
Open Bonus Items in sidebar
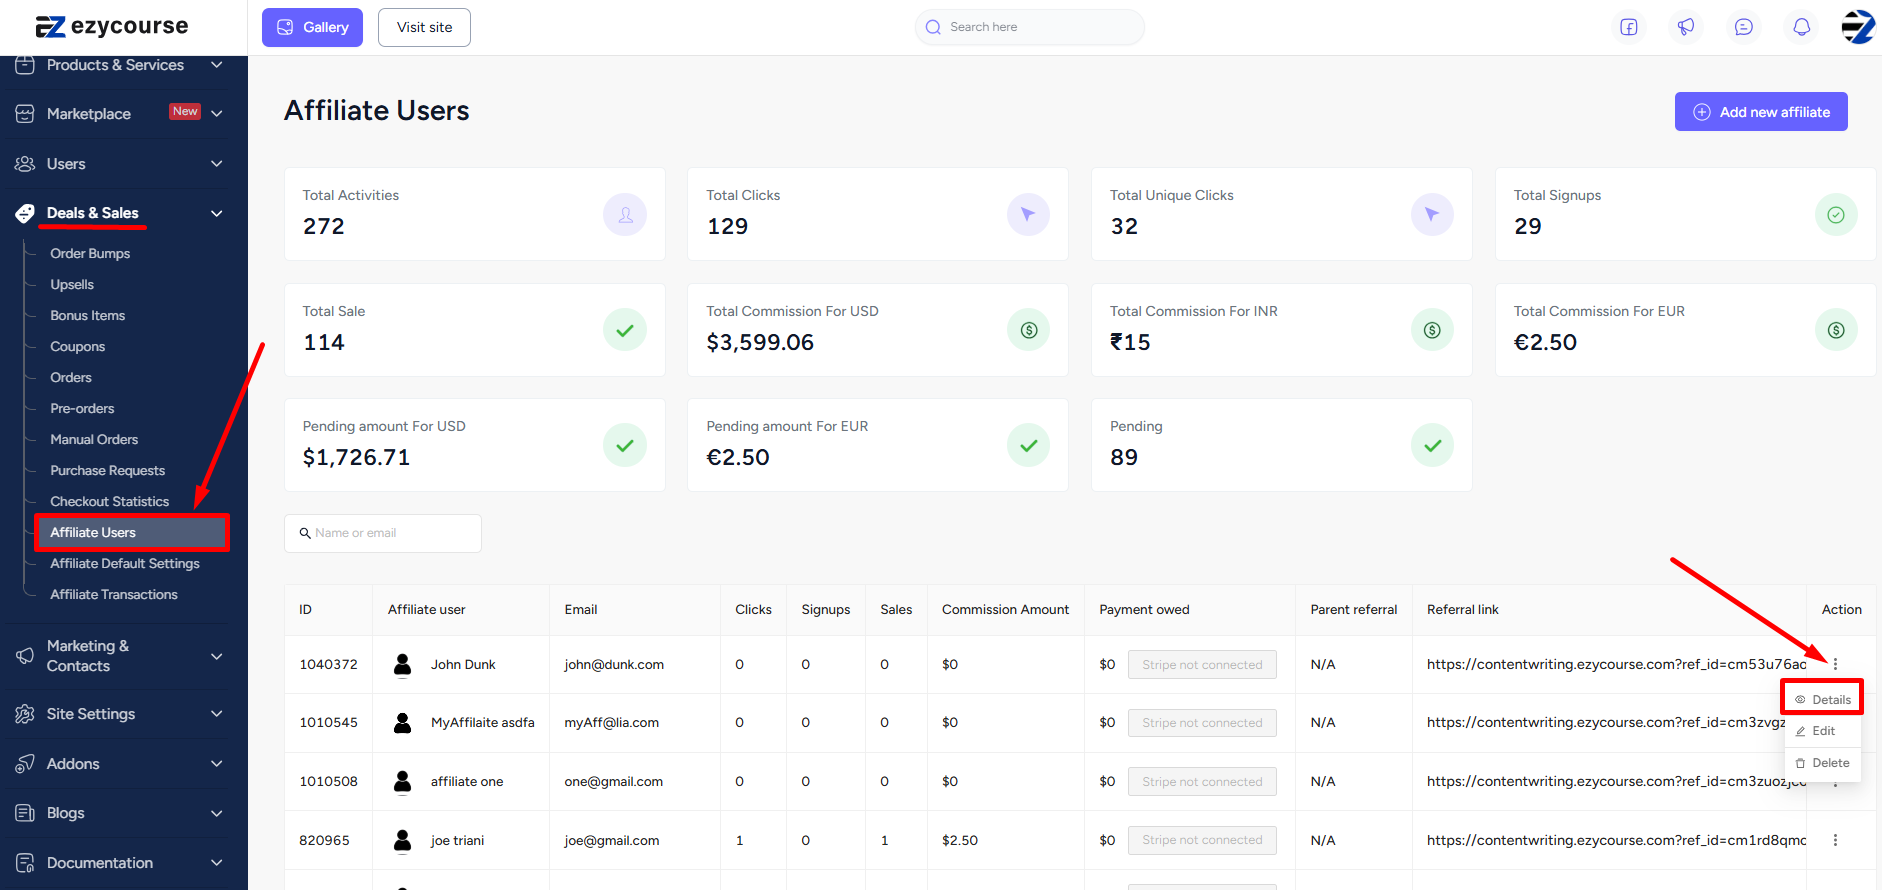(x=88, y=316)
